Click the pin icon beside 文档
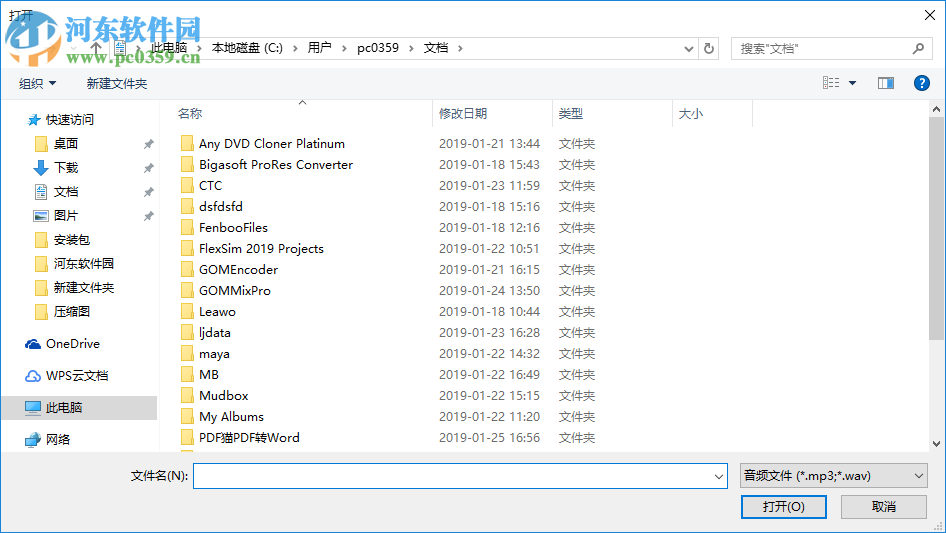This screenshot has width=946, height=533. click(x=148, y=192)
